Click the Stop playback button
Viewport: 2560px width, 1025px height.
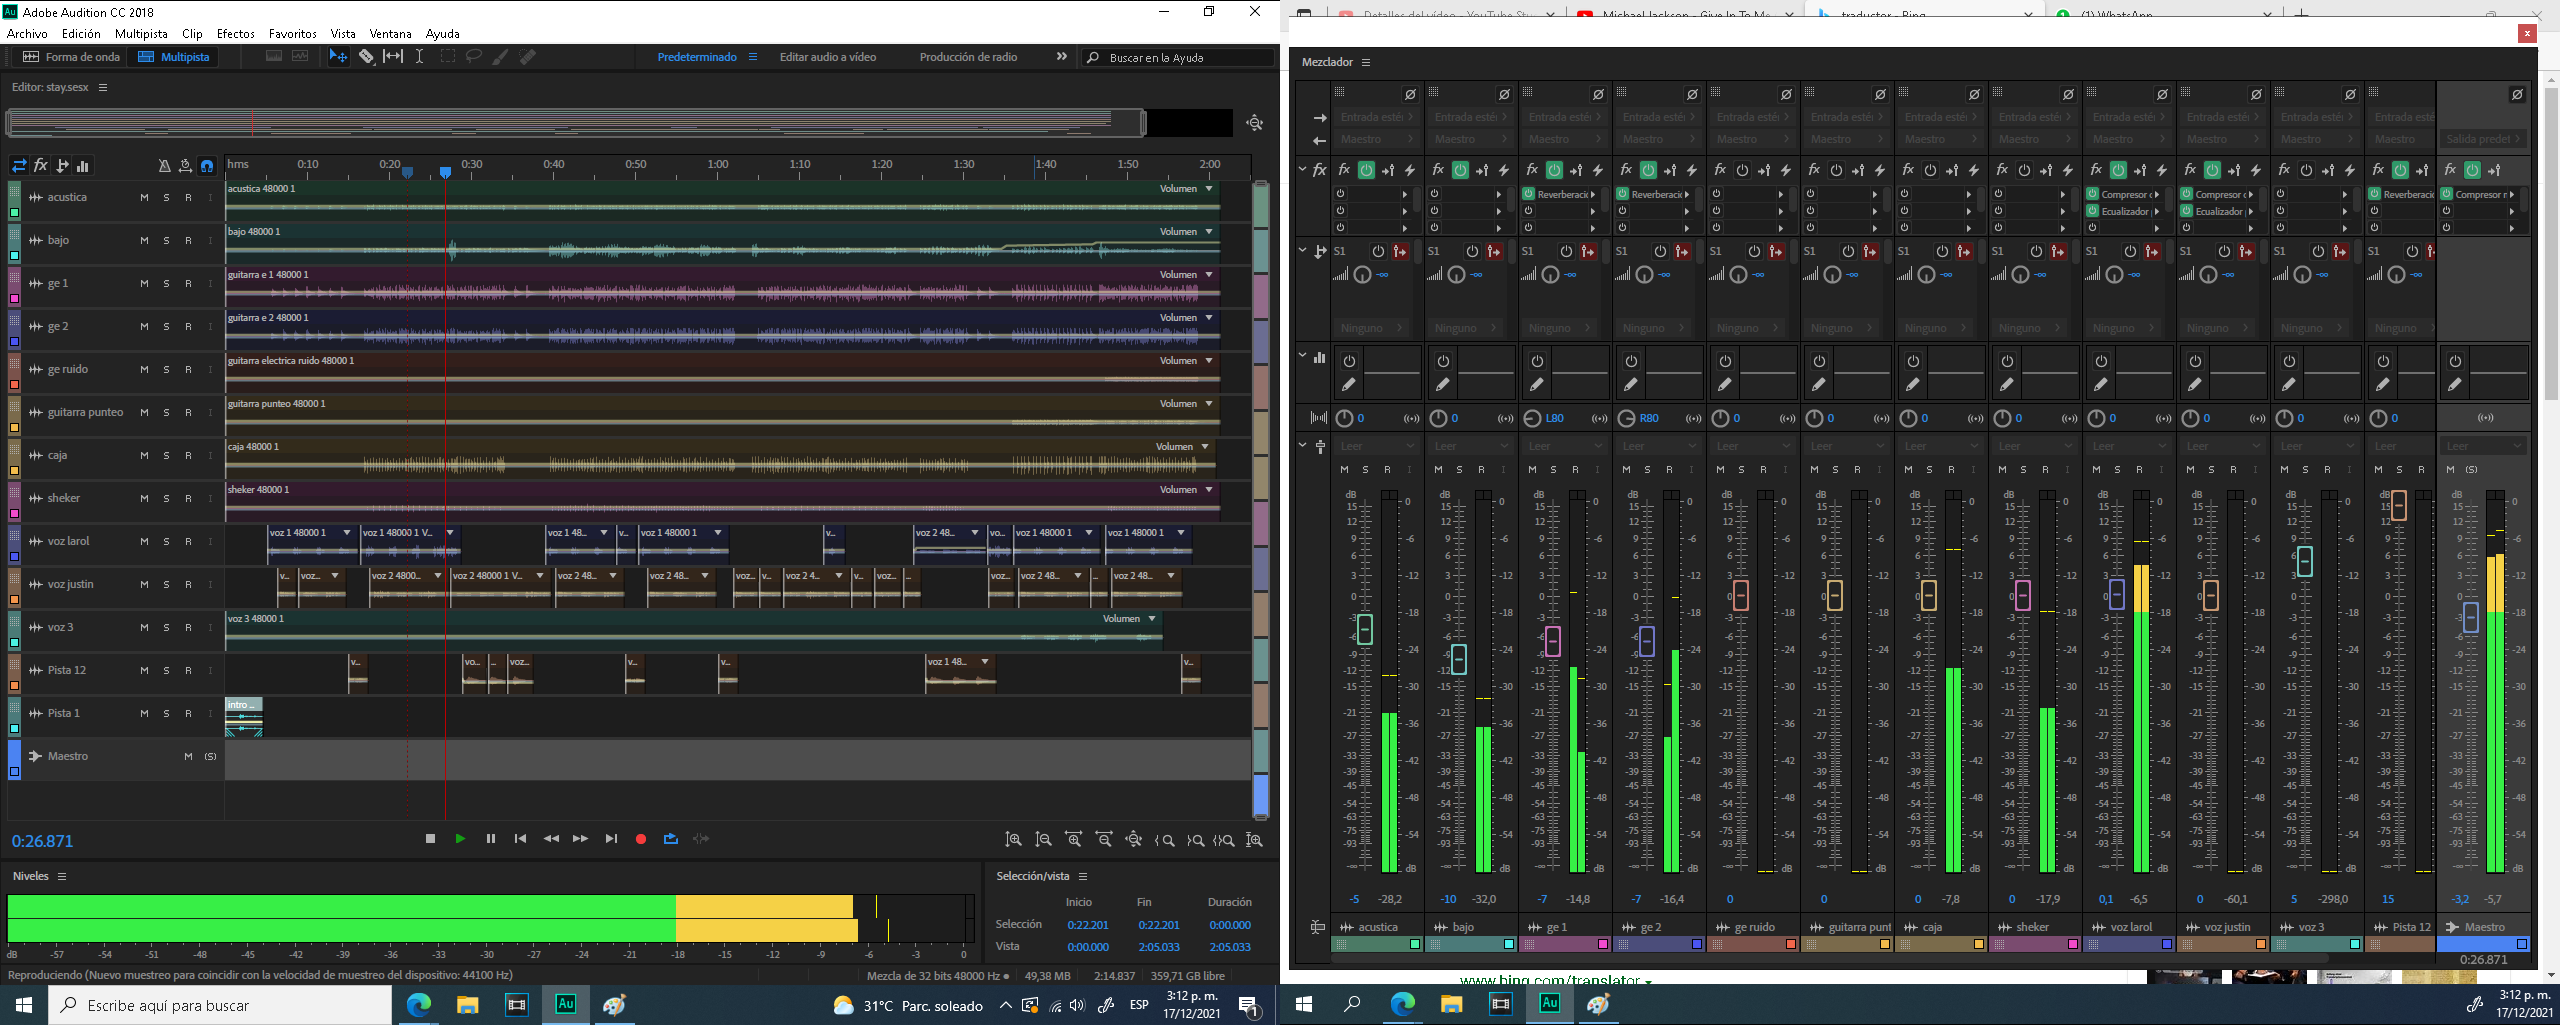tap(430, 839)
